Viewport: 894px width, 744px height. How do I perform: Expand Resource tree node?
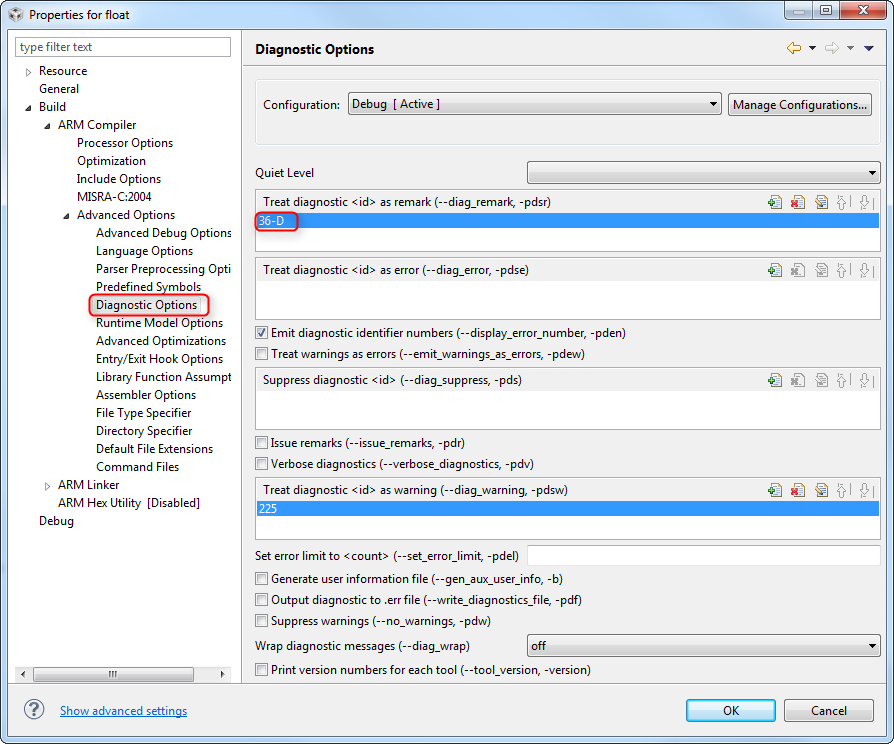pos(29,72)
